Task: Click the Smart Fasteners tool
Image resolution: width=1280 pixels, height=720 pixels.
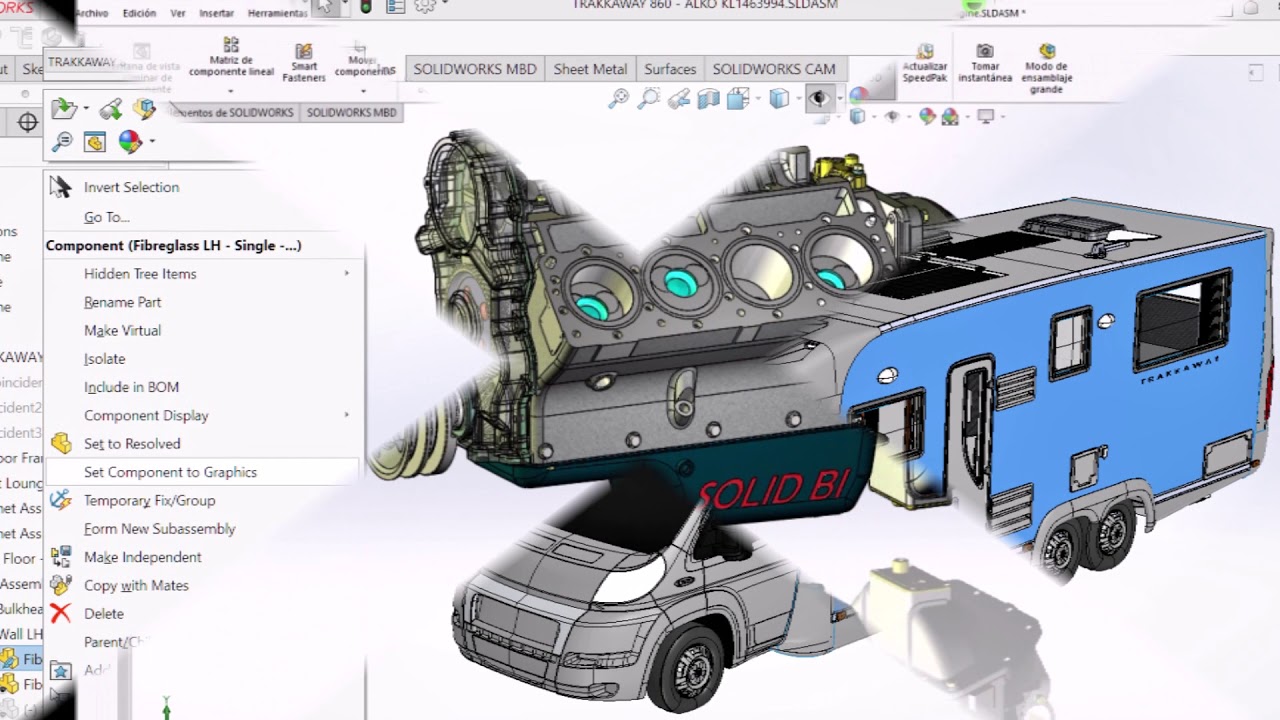Action: (304, 62)
